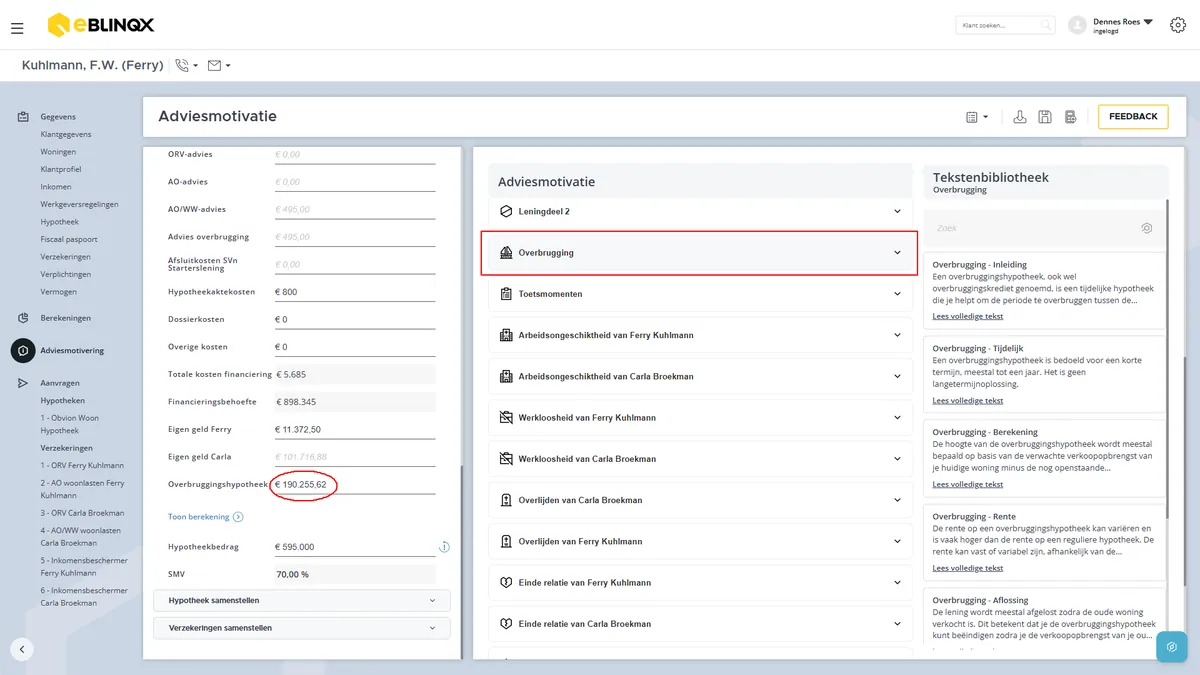
Task: Open Verzekeringen sidebar item
Action: coord(65,257)
